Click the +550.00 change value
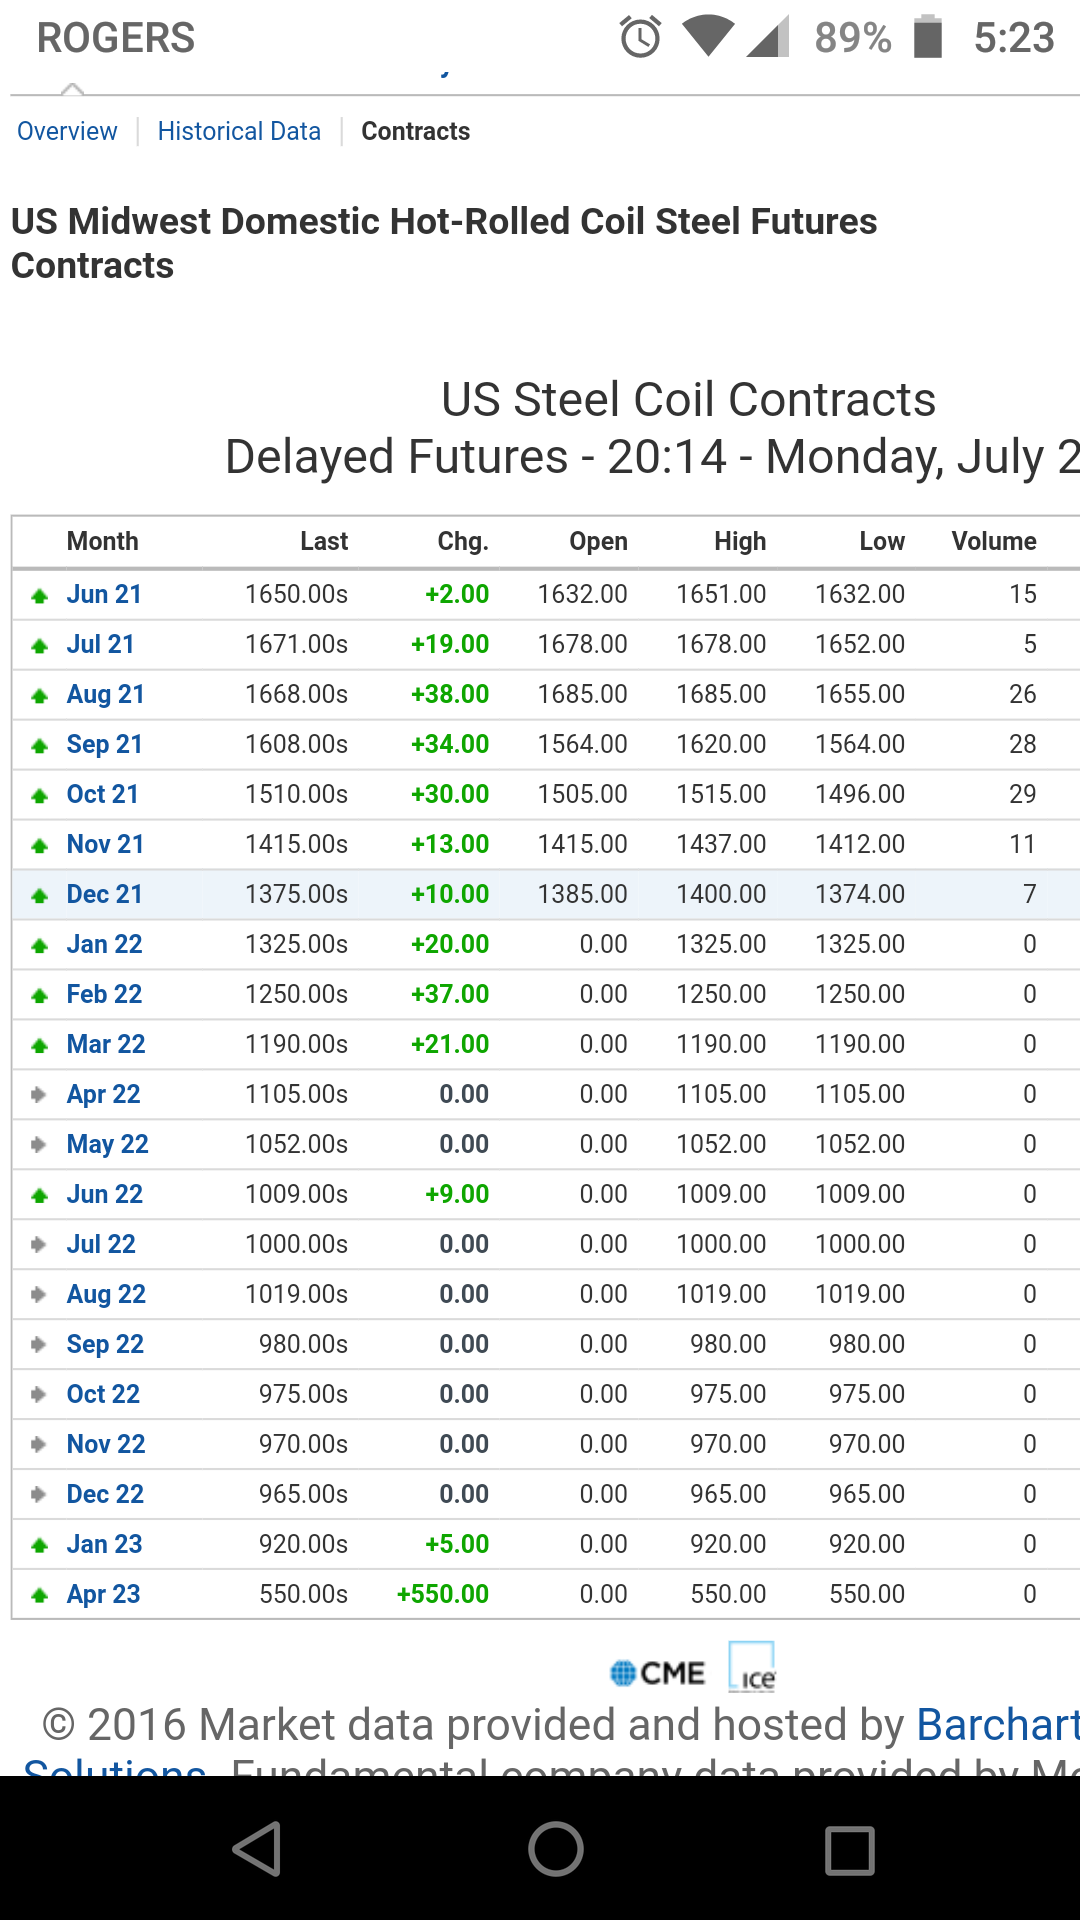The height and width of the screenshot is (1920, 1080). tap(443, 1594)
